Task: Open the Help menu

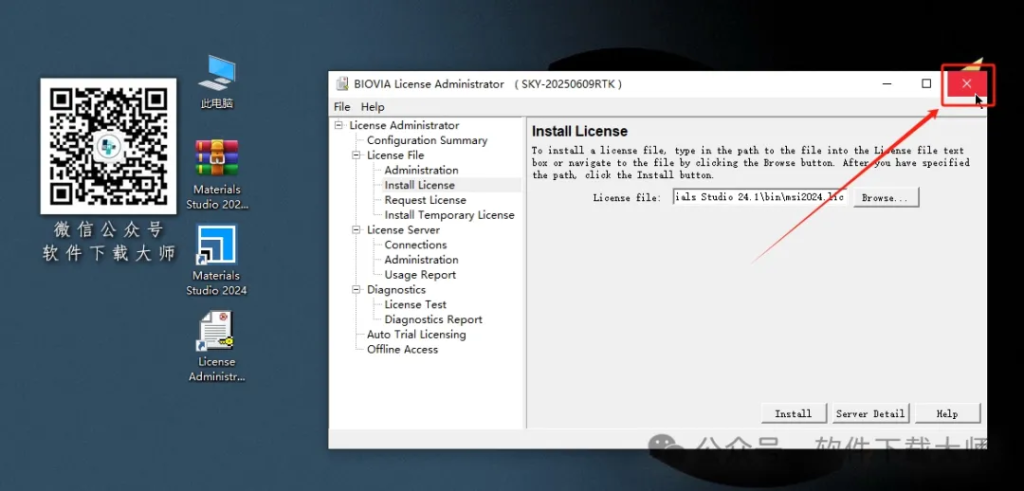Action: (372, 107)
